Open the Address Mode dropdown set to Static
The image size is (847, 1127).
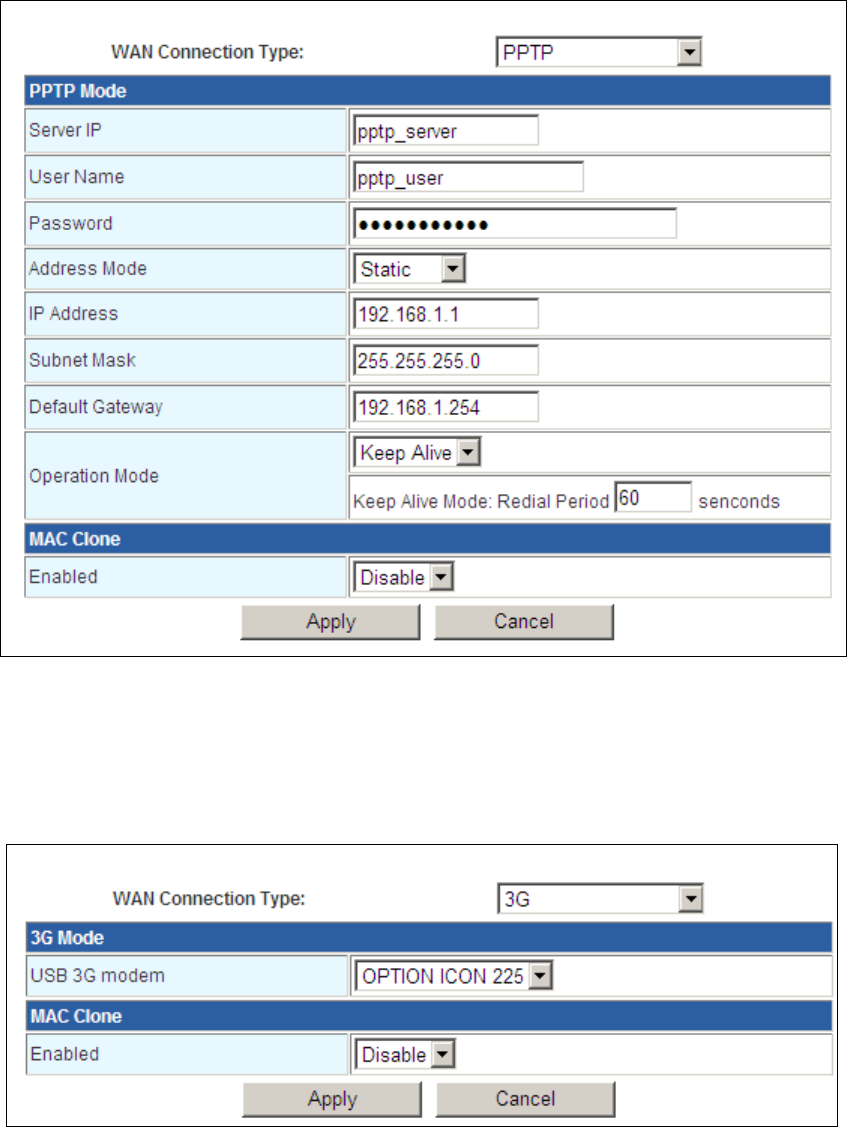click(x=409, y=269)
